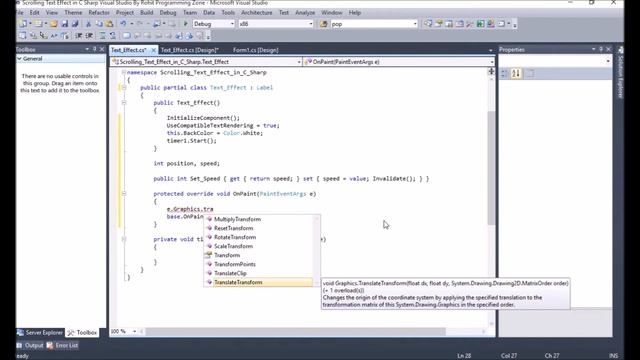The height and width of the screenshot is (360, 640).
Task: Click the New Project toolbar icon
Action: (23, 24)
